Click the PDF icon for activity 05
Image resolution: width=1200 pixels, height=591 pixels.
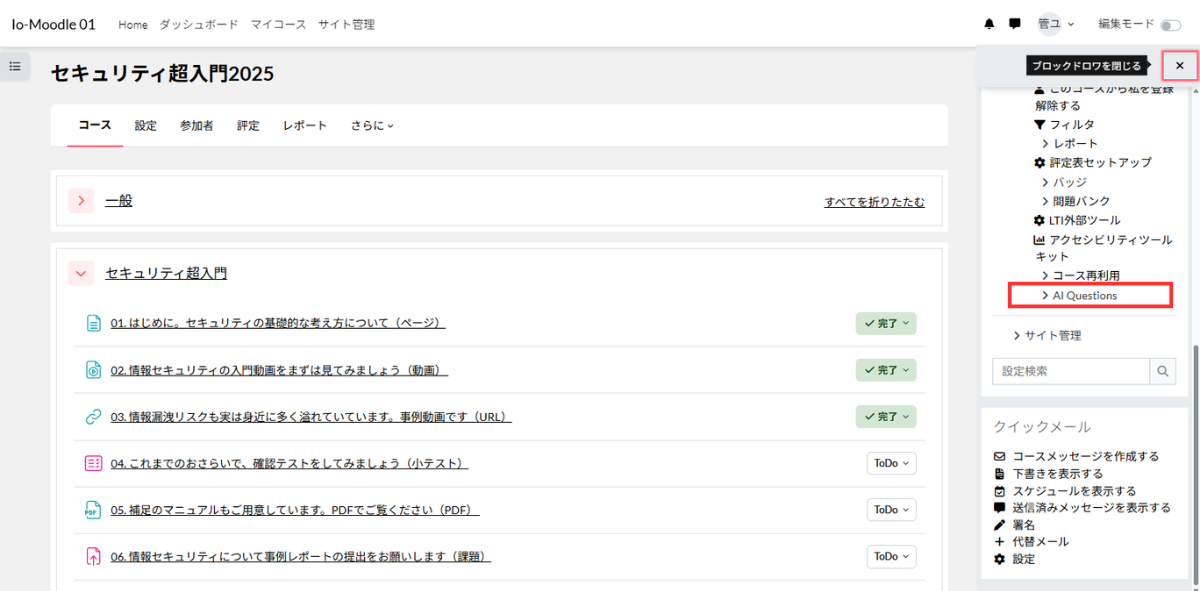point(93,510)
